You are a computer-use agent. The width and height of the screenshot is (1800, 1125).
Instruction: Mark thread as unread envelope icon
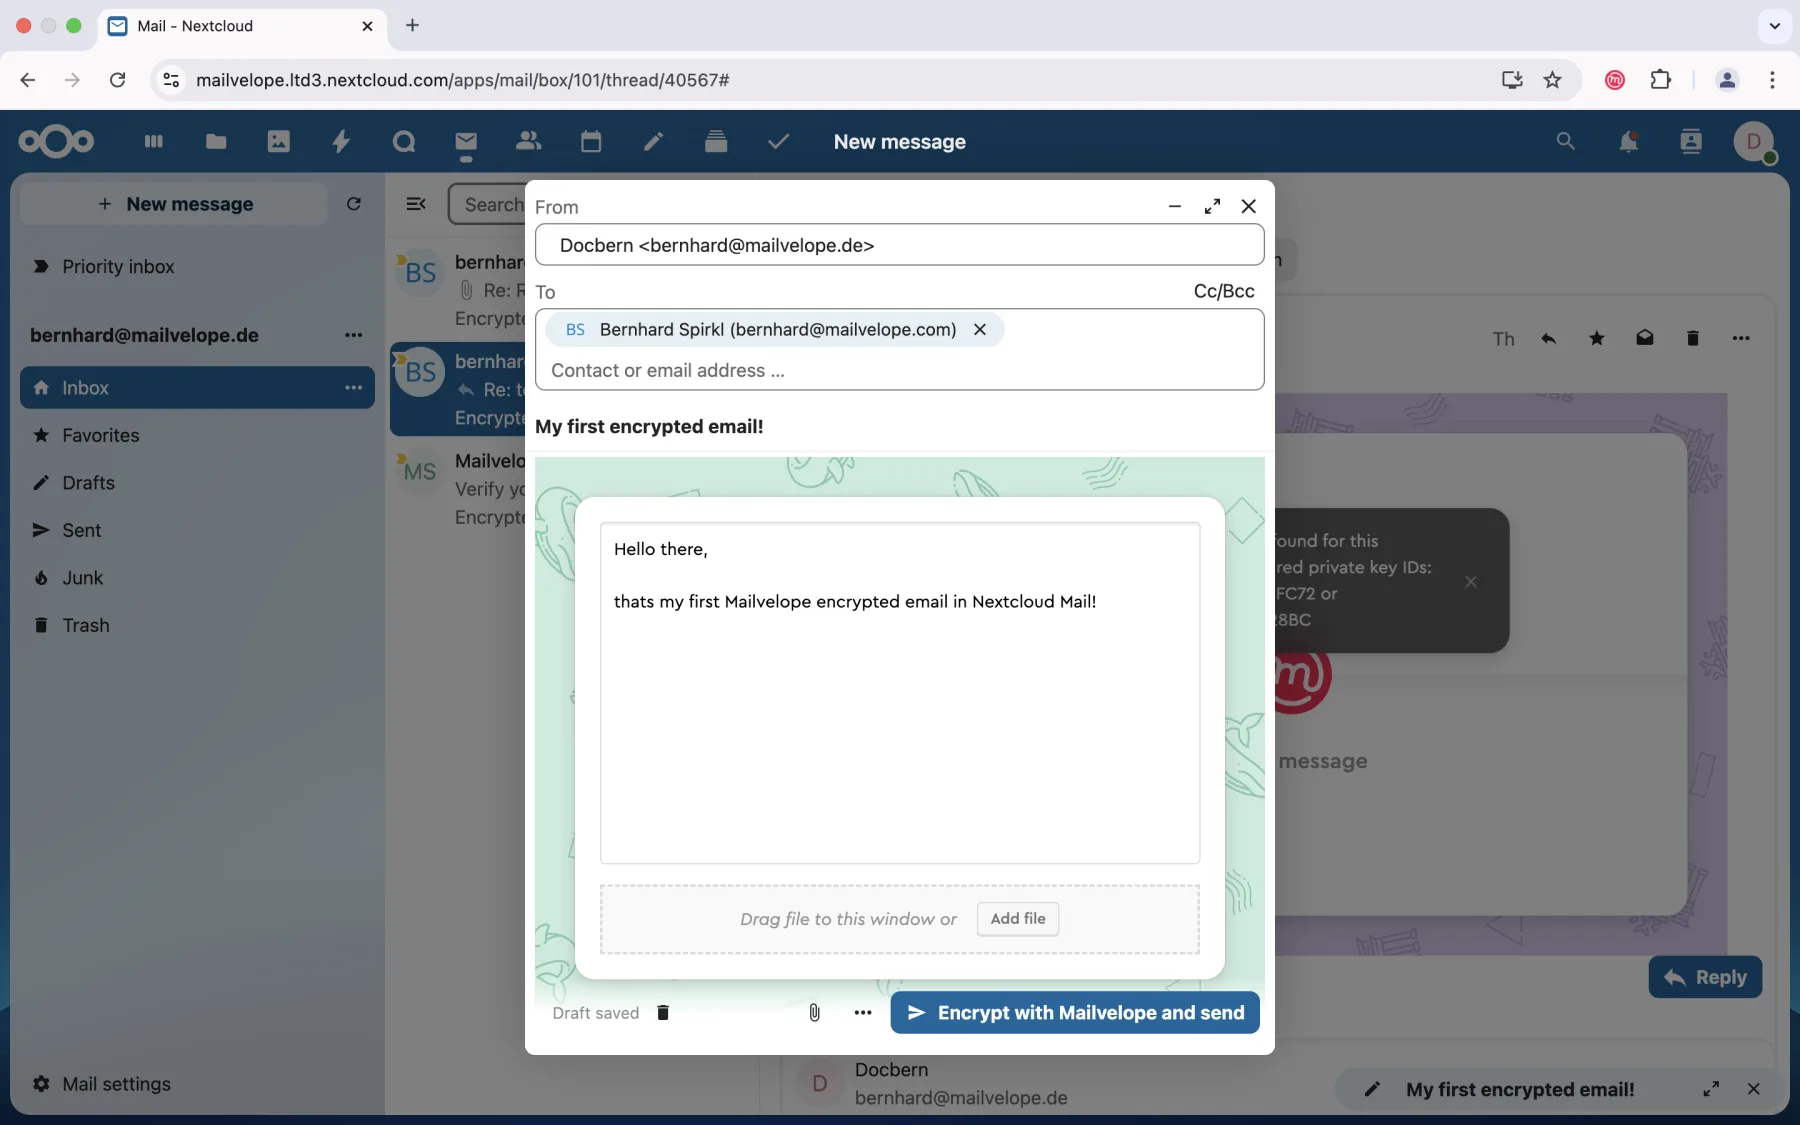click(1644, 338)
